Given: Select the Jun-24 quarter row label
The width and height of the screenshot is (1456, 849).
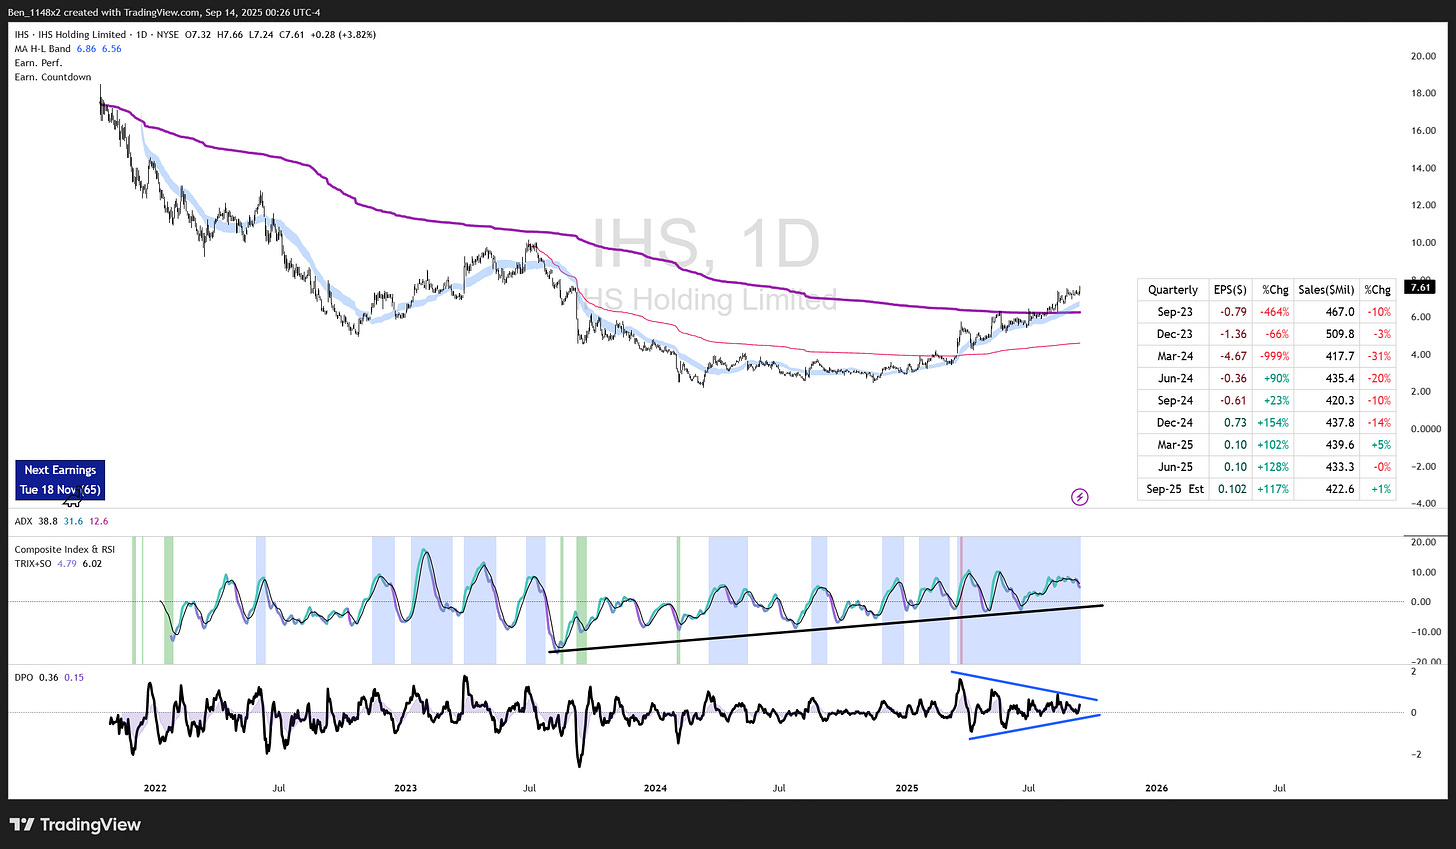Looking at the screenshot, I should (x=1175, y=378).
